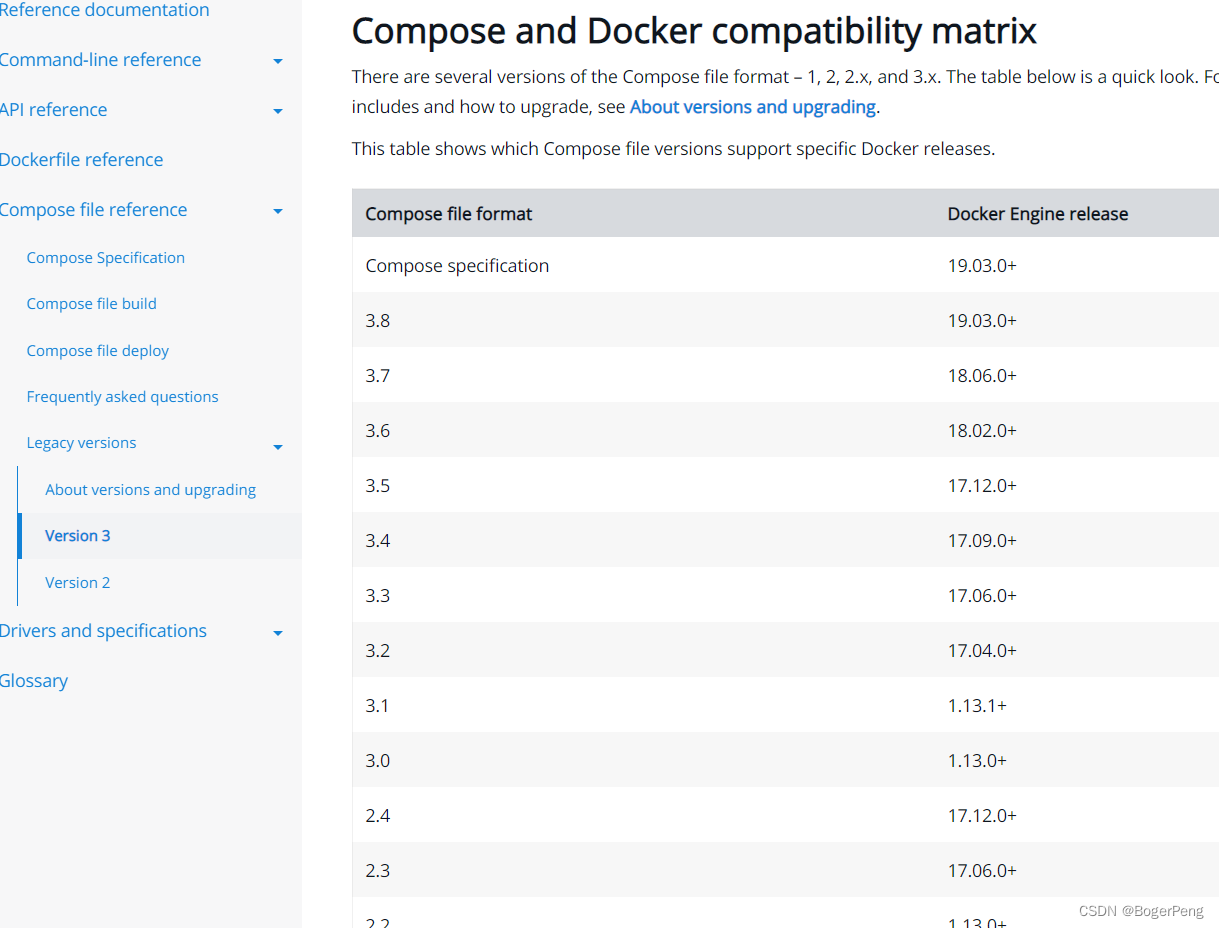Viewport: 1219px width, 928px height.
Task: Click the 17.04.0+ release cell
Action: [982, 651]
